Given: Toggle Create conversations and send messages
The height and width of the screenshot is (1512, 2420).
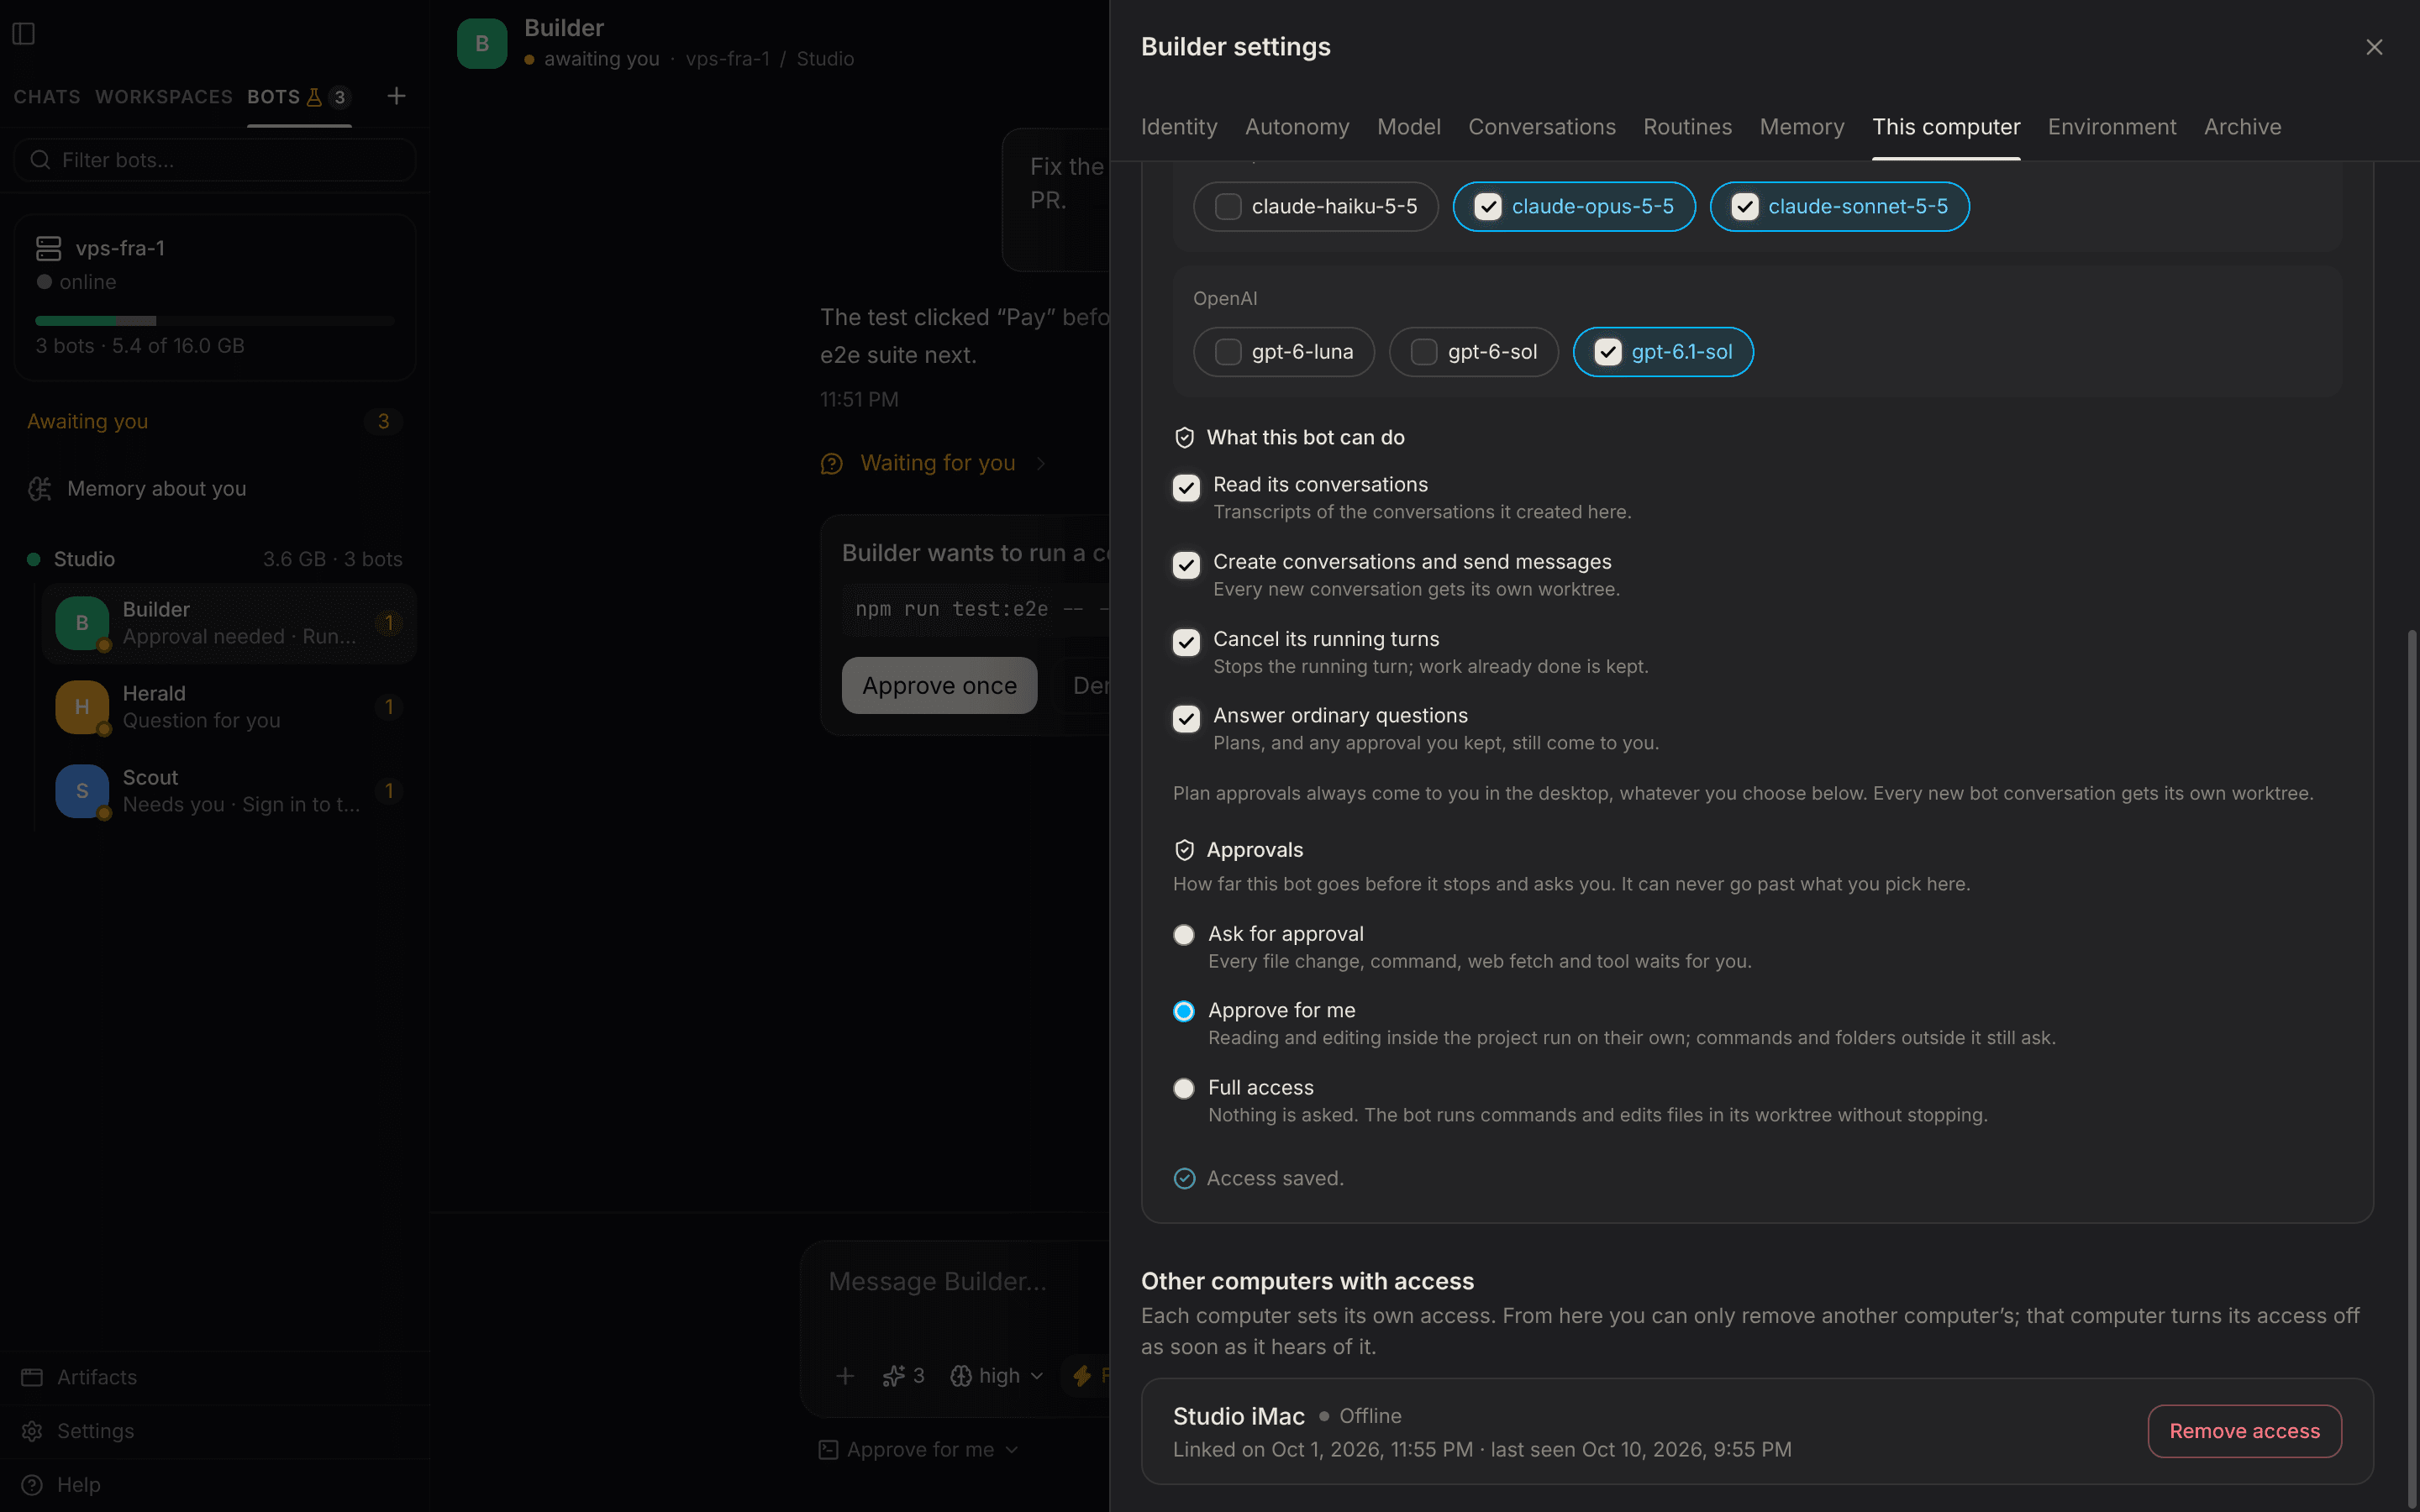Looking at the screenshot, I should point(1186,565).
